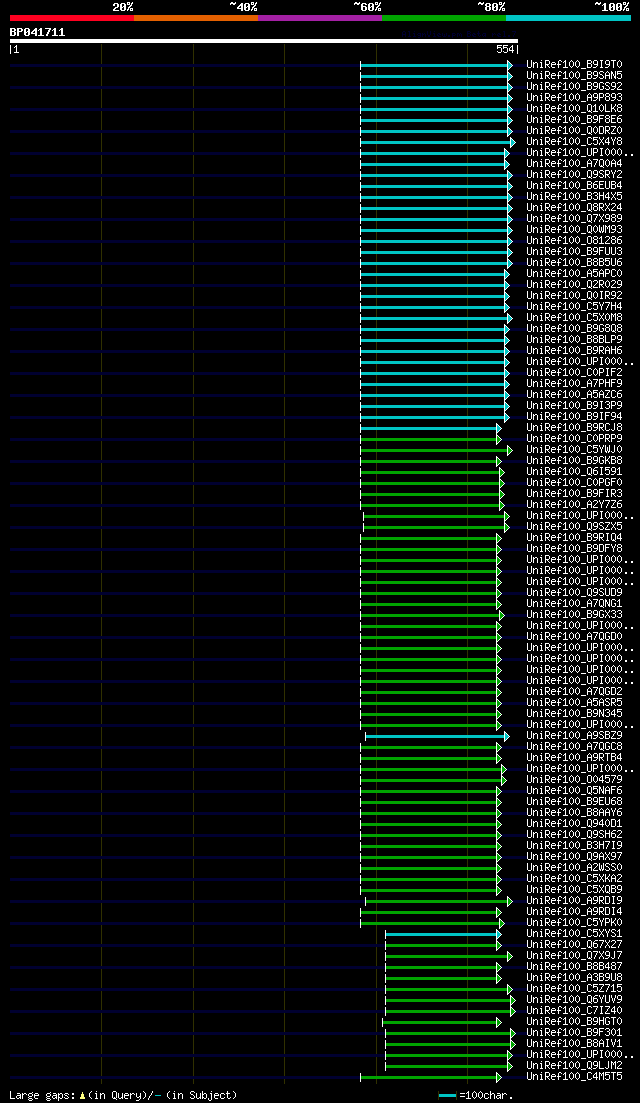This screenshot has height=1103, width=640.
Task: Select the UniRef100_B6EUB4 label
Action: (x=574, y=186)
